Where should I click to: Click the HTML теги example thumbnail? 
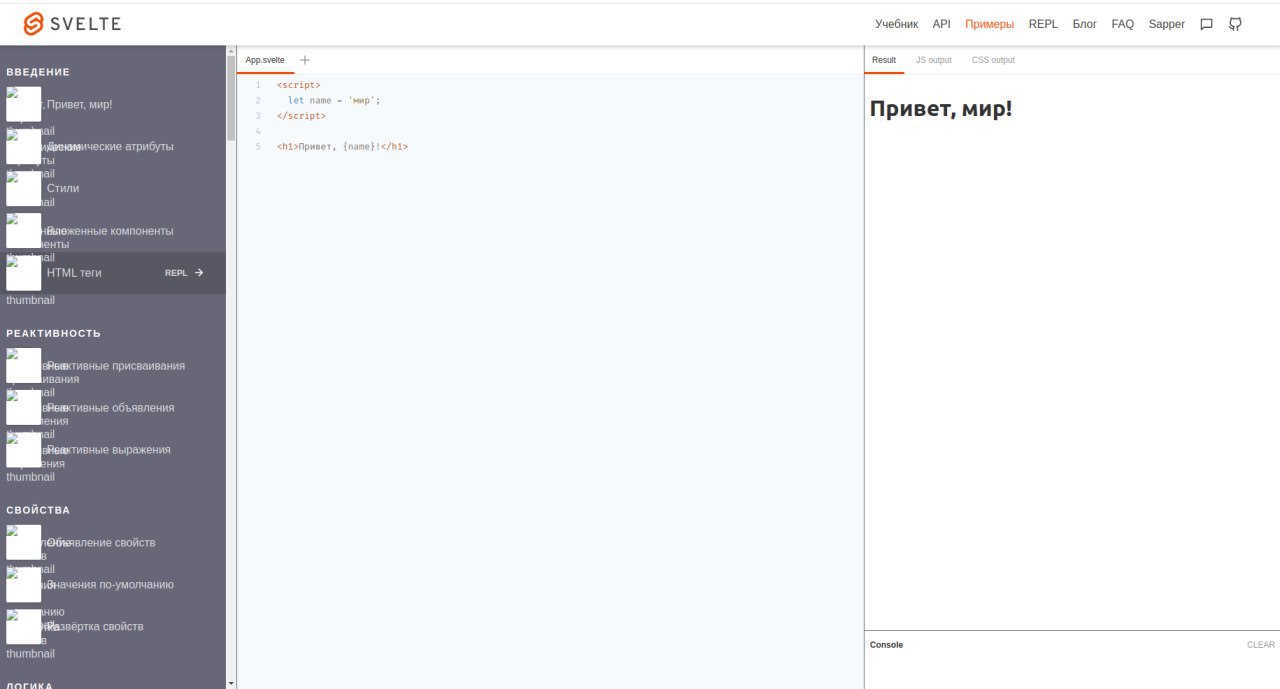coord(24,272)
